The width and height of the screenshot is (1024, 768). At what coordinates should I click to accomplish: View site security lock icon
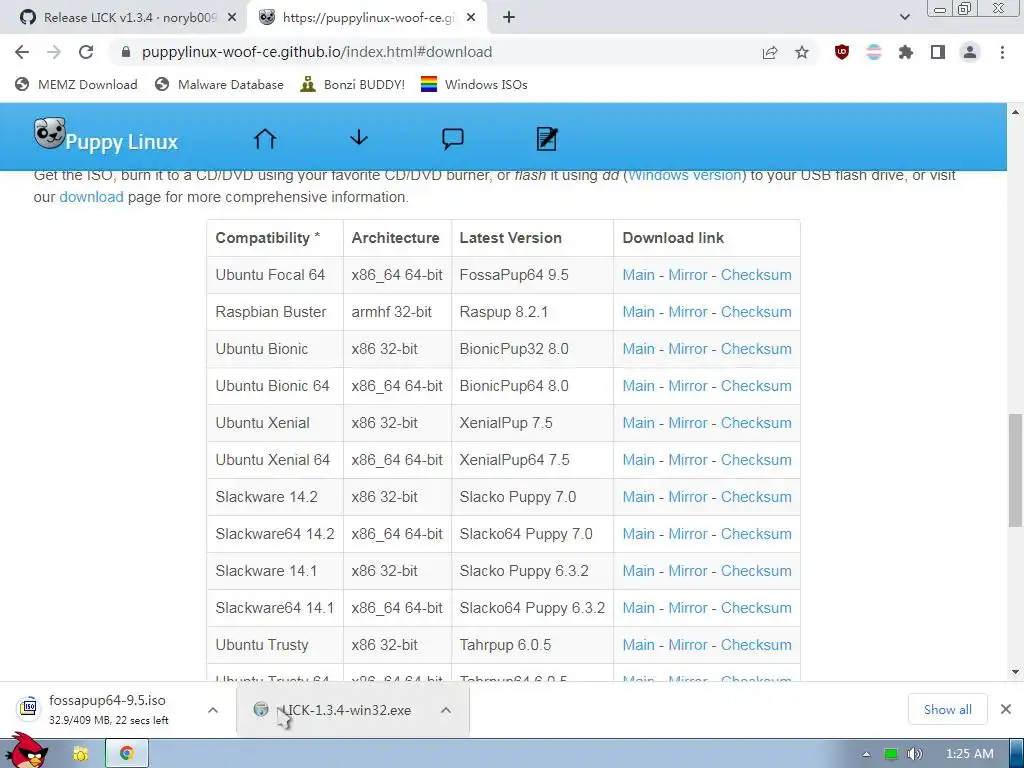click(x=126, y=52)
